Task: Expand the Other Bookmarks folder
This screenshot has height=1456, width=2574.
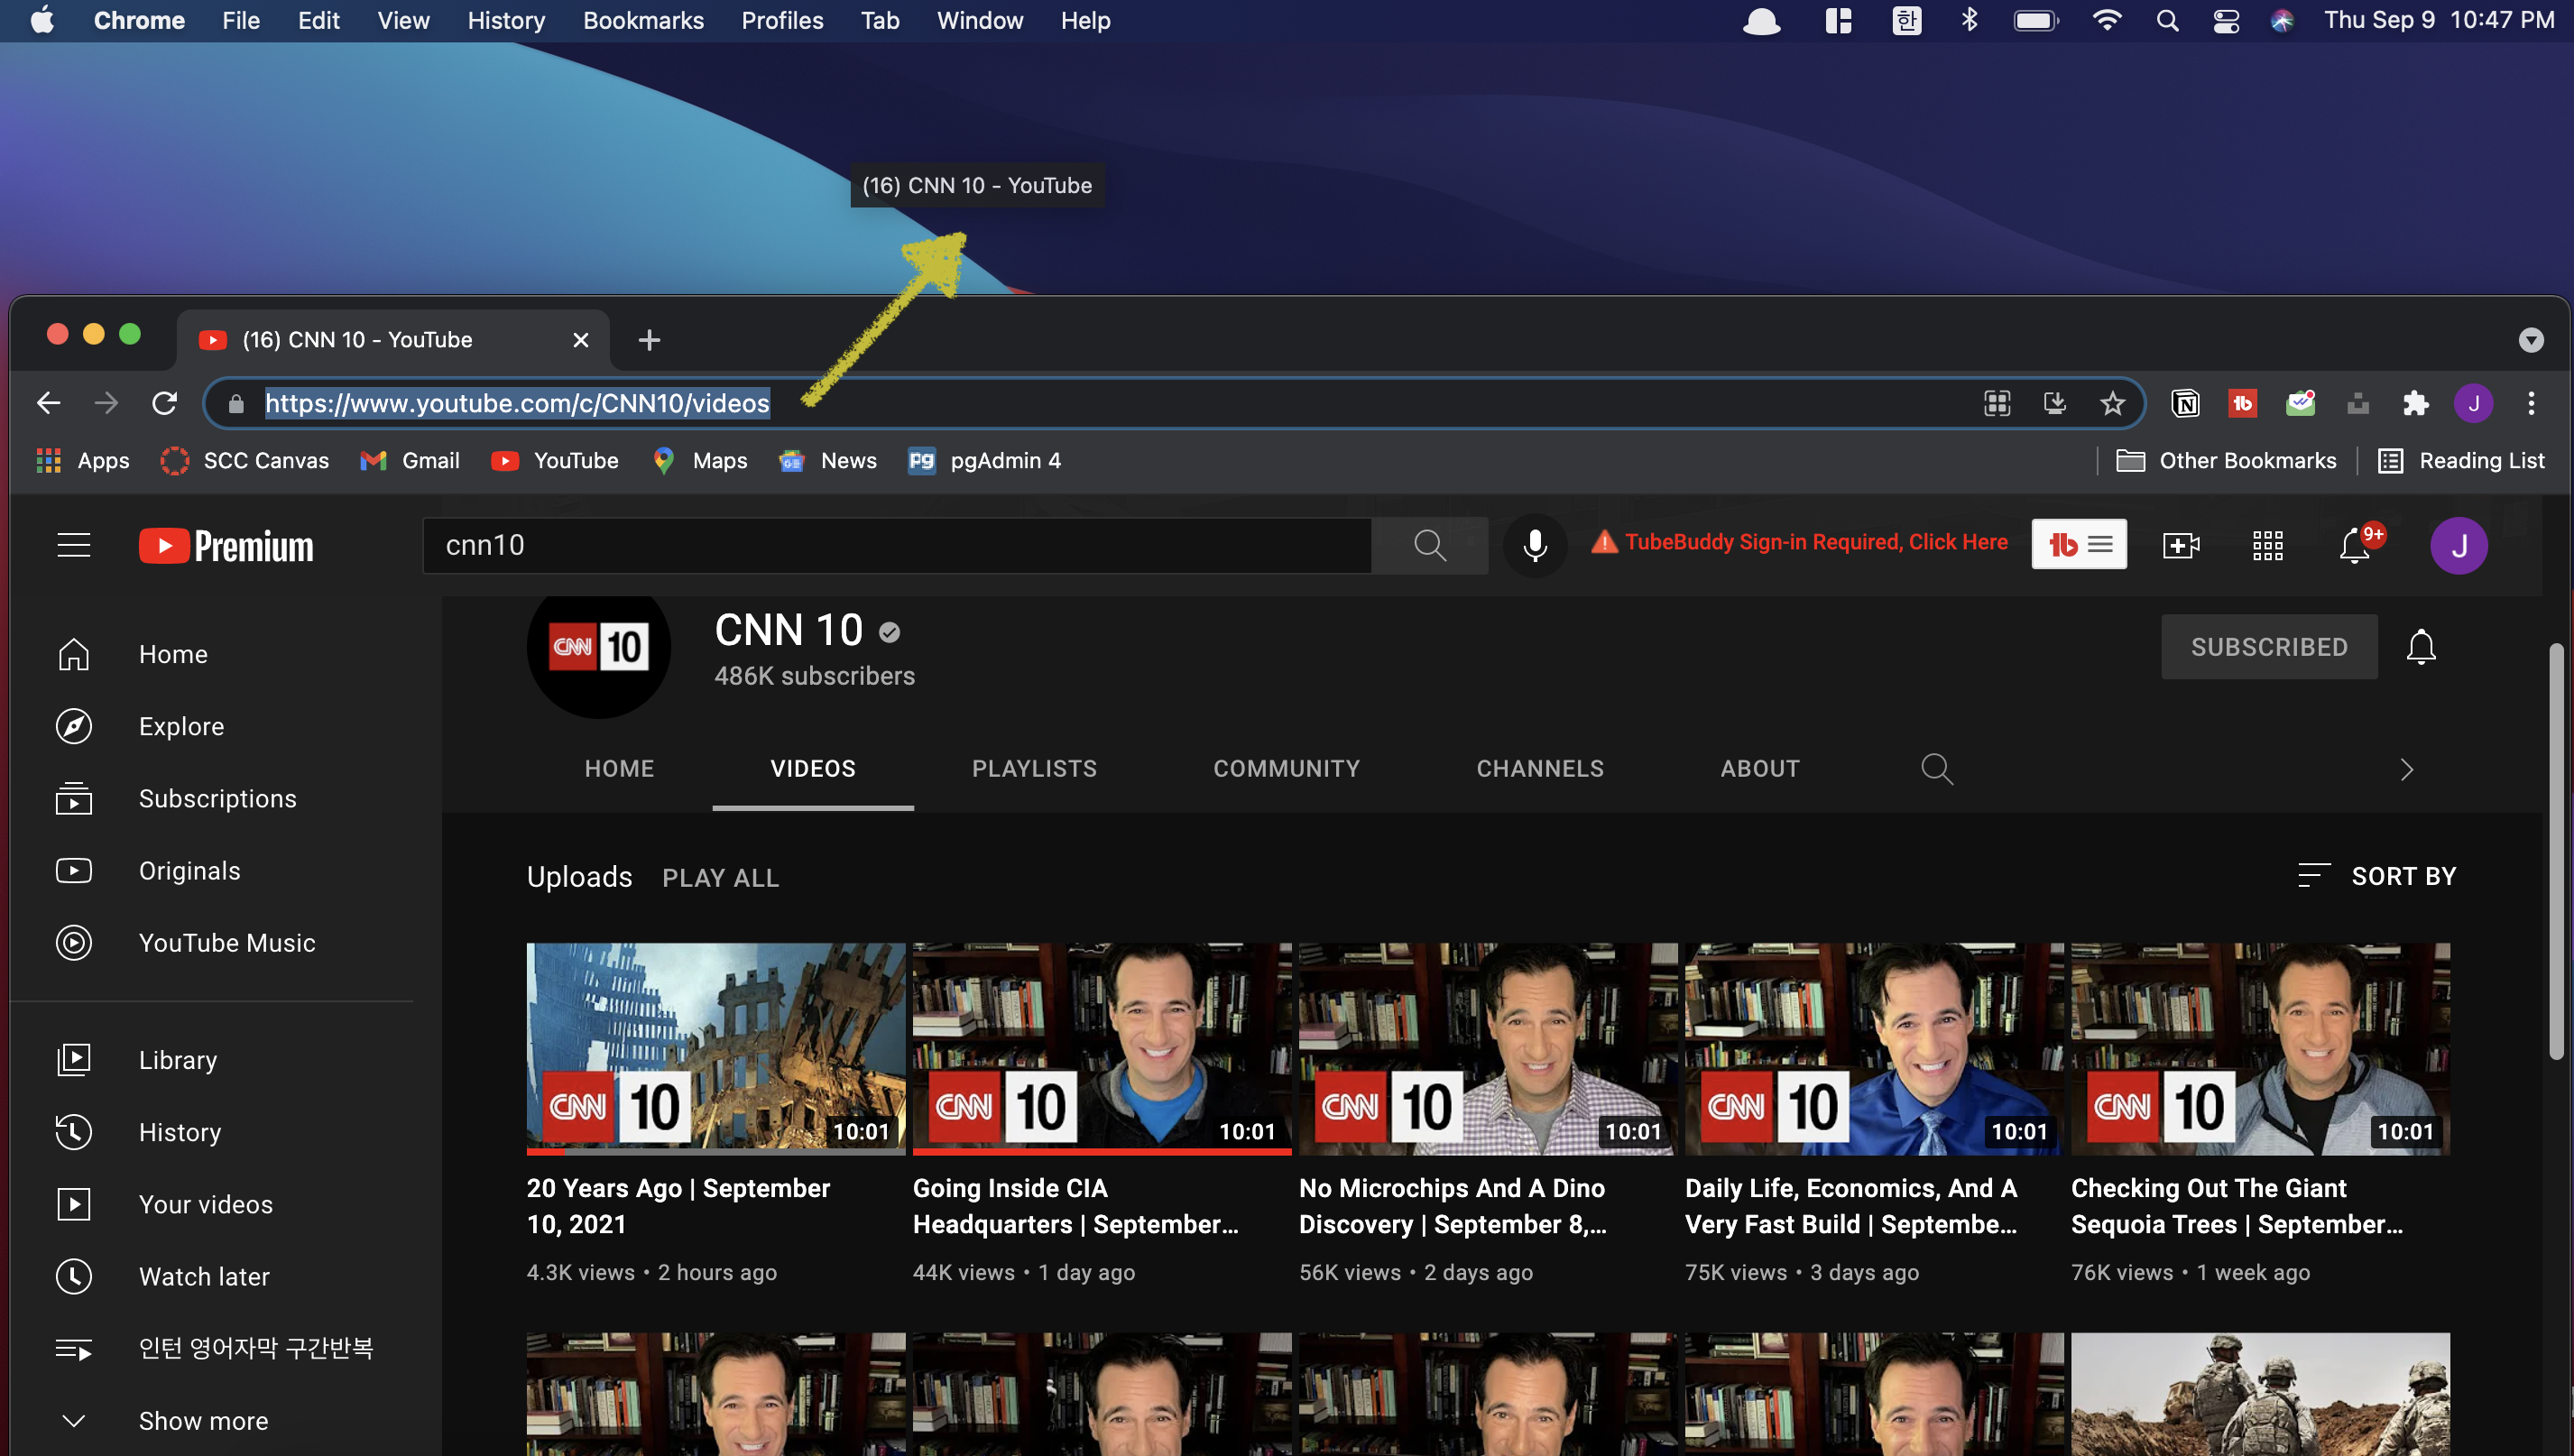Action: 2227,460
